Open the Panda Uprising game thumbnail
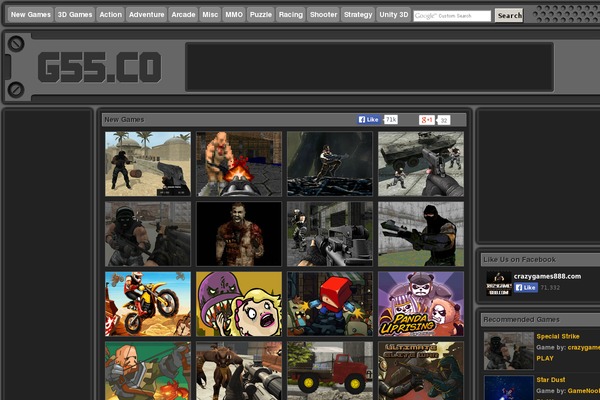 (421, 304)
